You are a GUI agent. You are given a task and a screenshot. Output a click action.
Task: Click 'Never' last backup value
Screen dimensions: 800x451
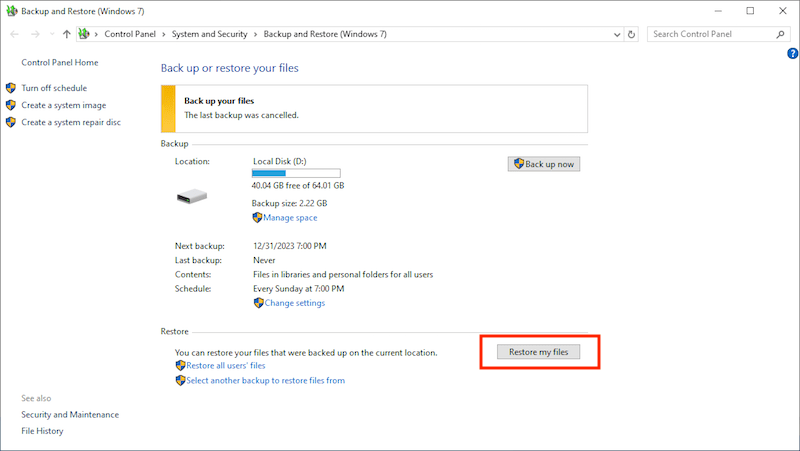pyautogui.click(x=264, y=260)
